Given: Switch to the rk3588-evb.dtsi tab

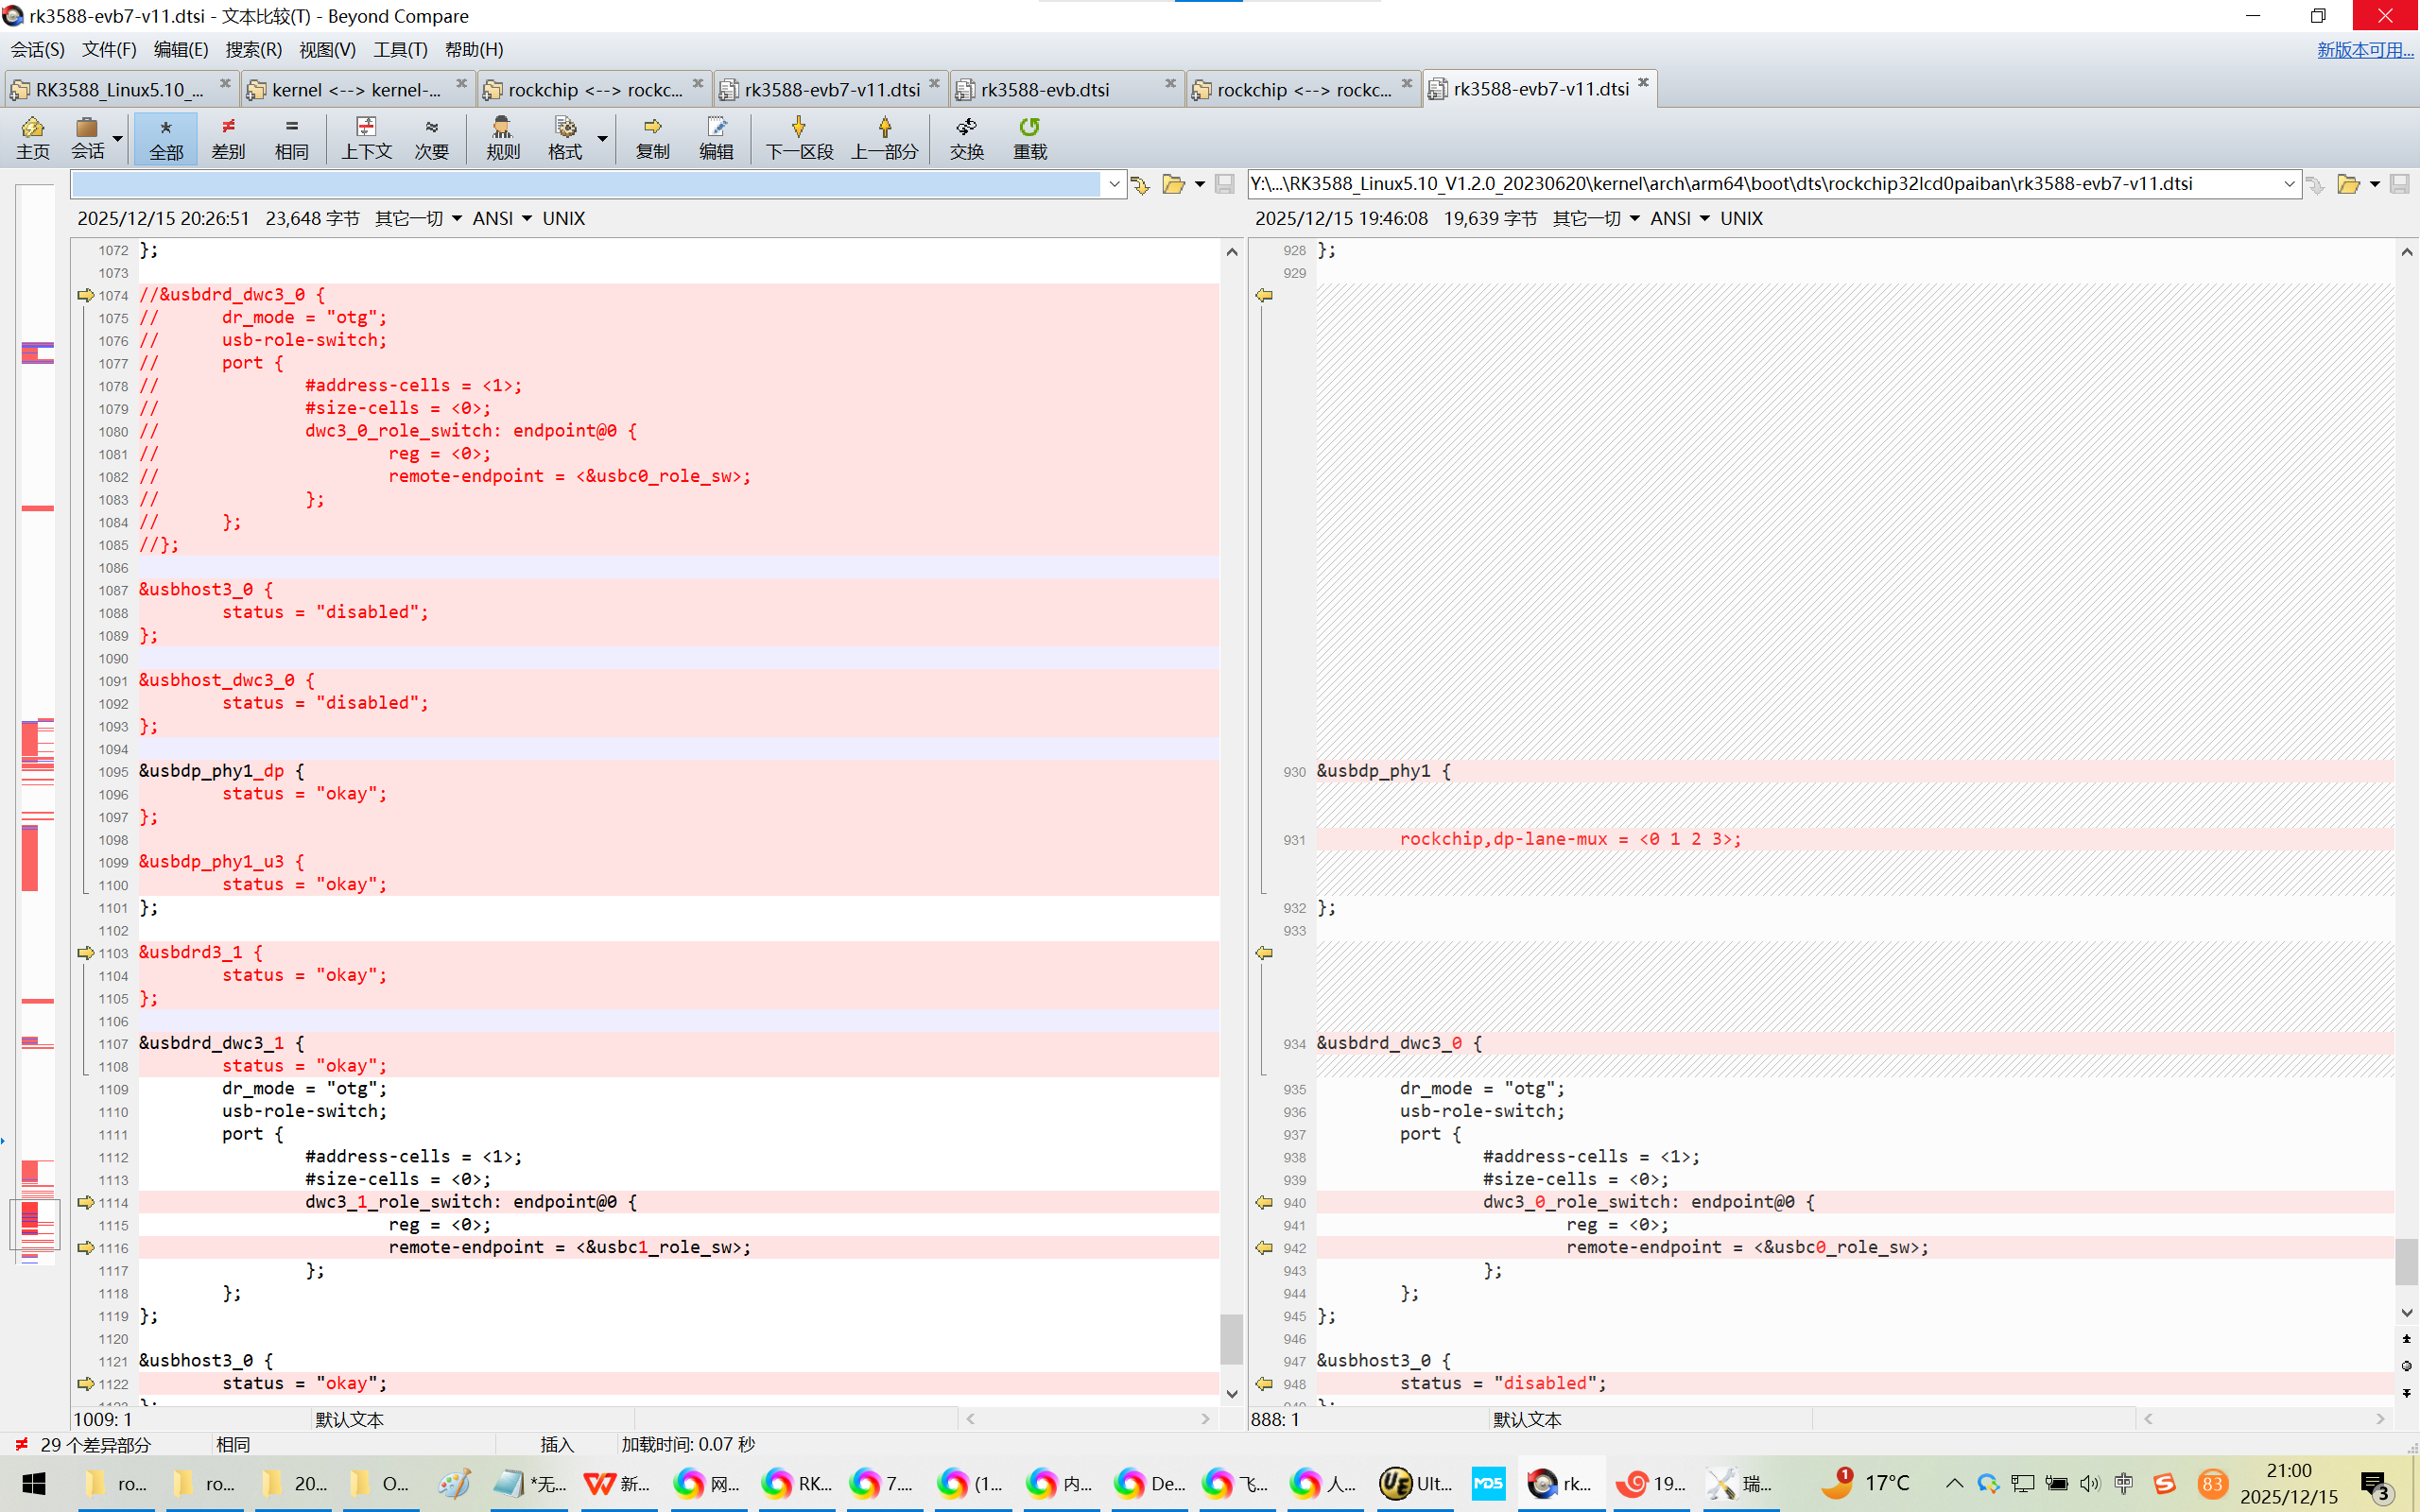Looking at the screenshot, I should (x=1045, y=90).
